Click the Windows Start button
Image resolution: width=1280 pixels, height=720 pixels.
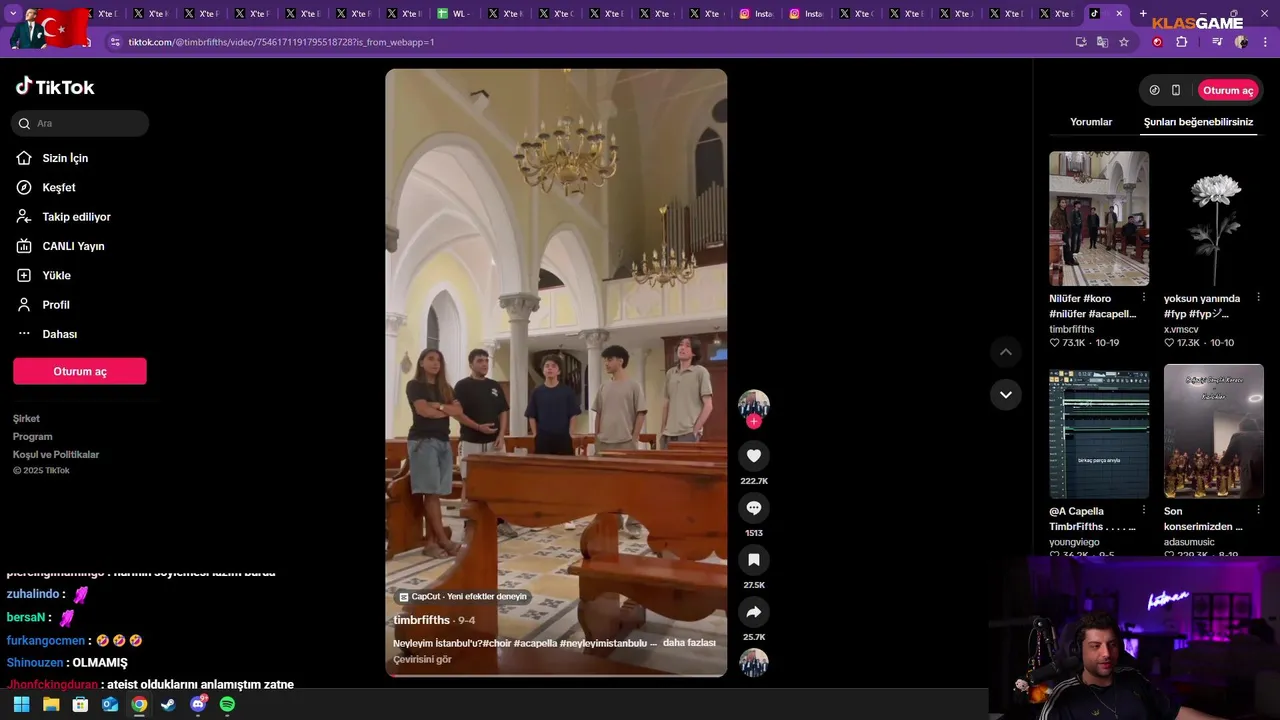pos(21,704)
